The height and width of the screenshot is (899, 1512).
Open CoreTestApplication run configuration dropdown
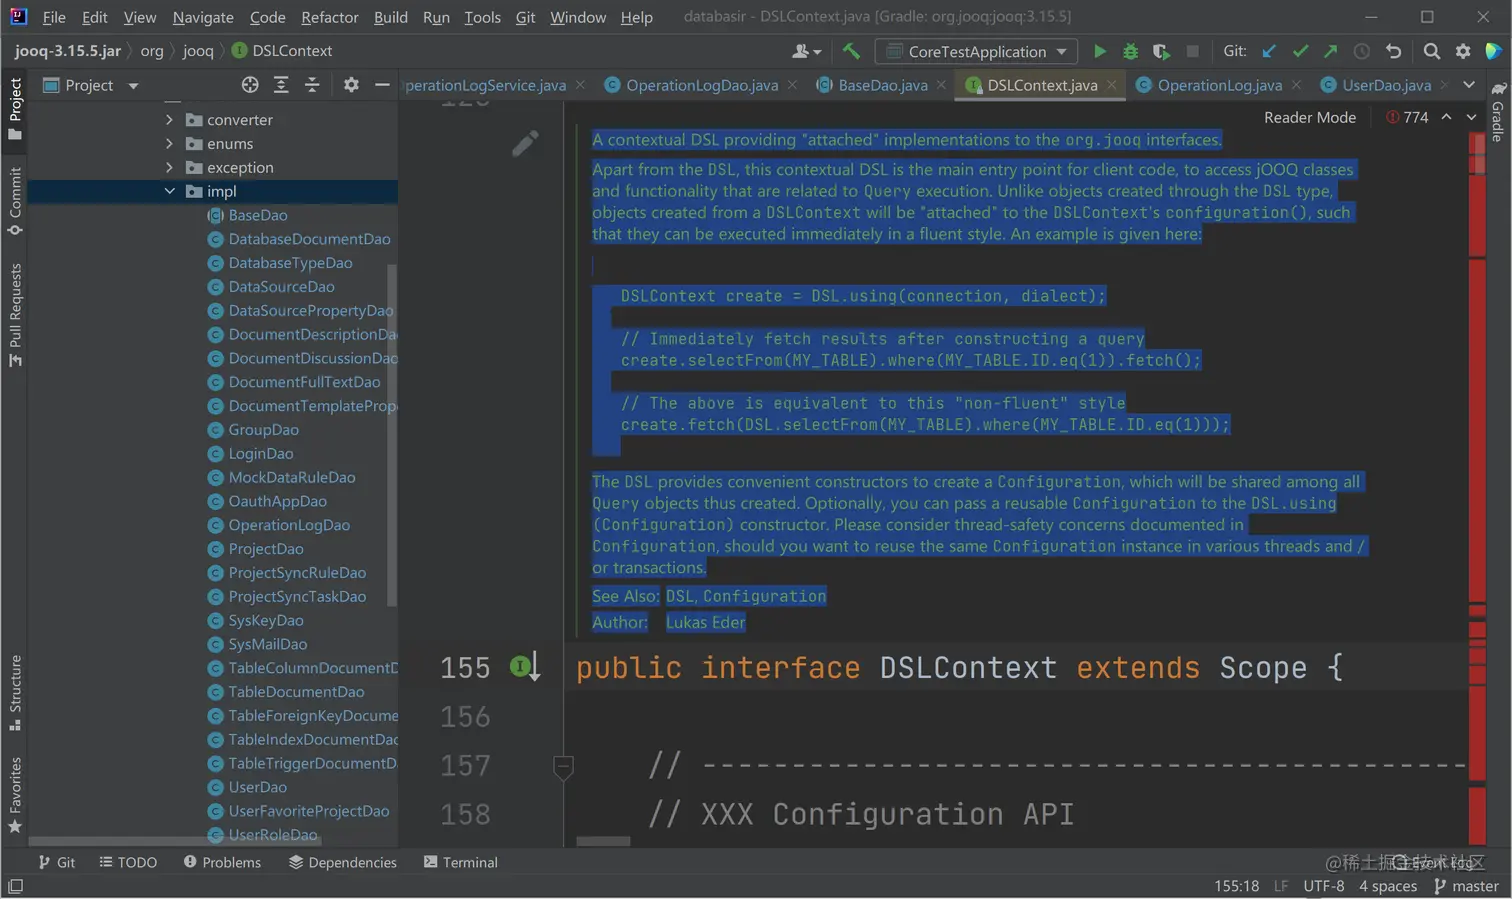[977, 51]
